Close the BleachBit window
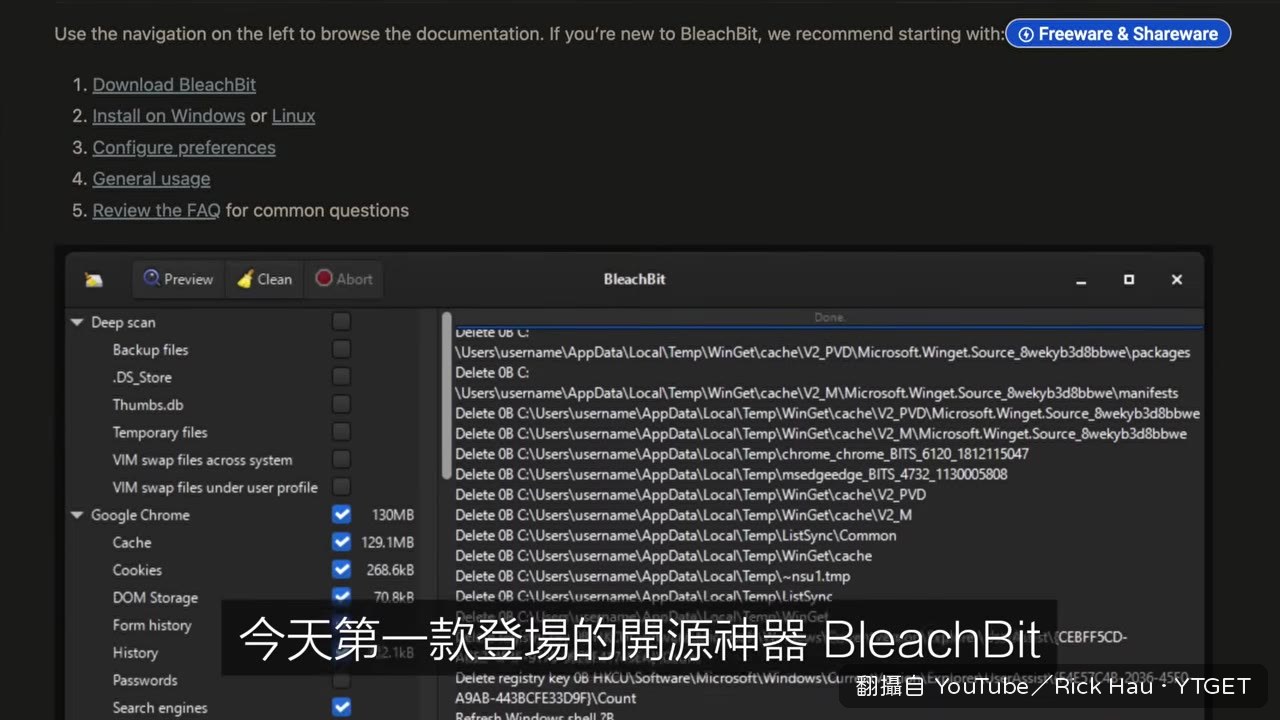This screenshot has width=1280, height=720. pyautogui.click(x=1177, y=280)
